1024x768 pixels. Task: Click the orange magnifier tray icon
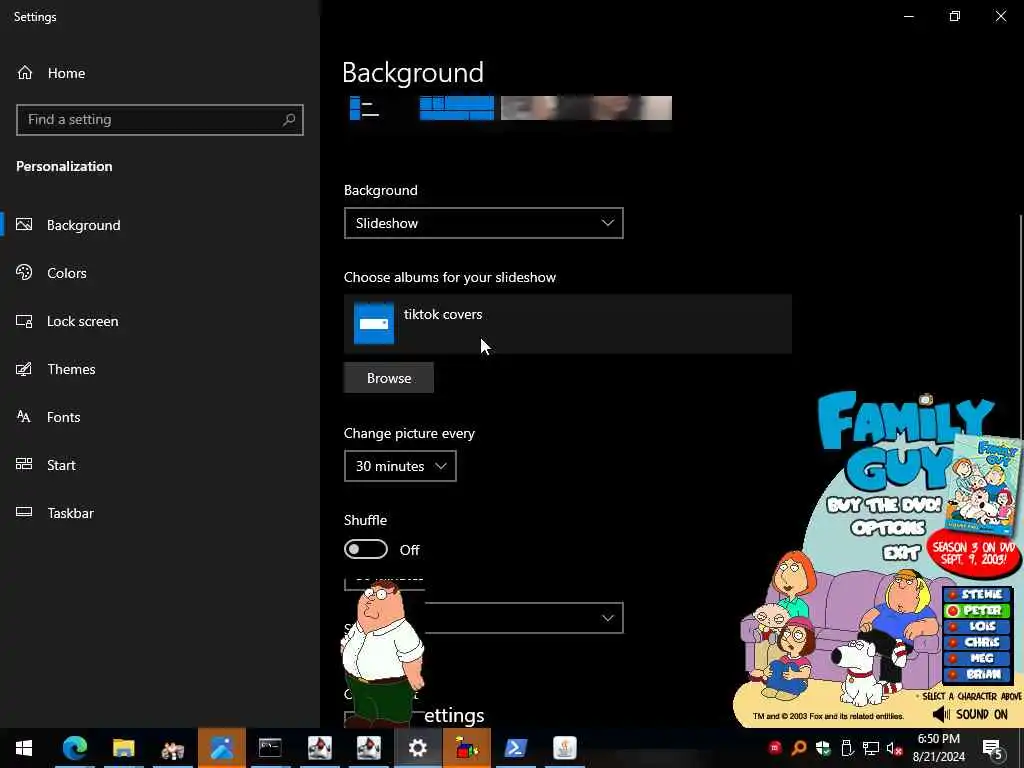click(x=799, y=748)
